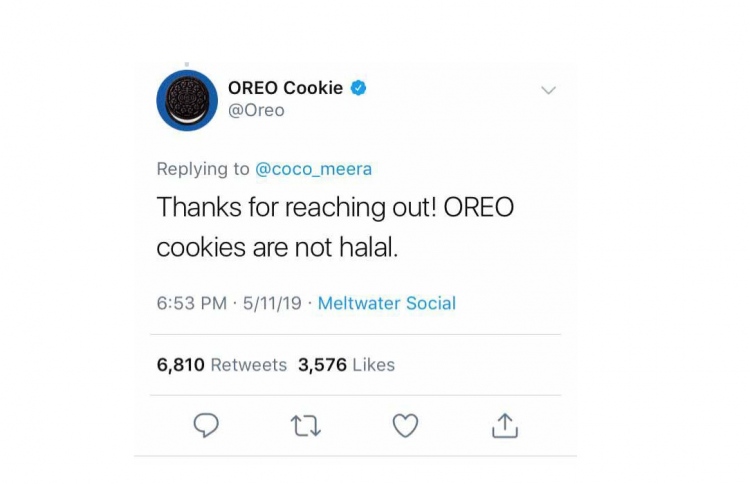This screenshot has height=484, width=750.
Task: Click the blue verified checkmark badge
Action: pos(359,88)
